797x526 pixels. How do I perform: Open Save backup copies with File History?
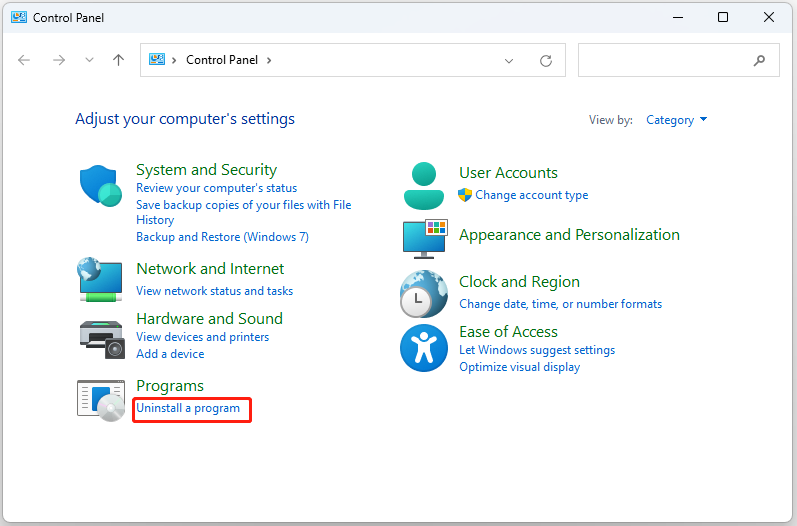coord(243,212)
